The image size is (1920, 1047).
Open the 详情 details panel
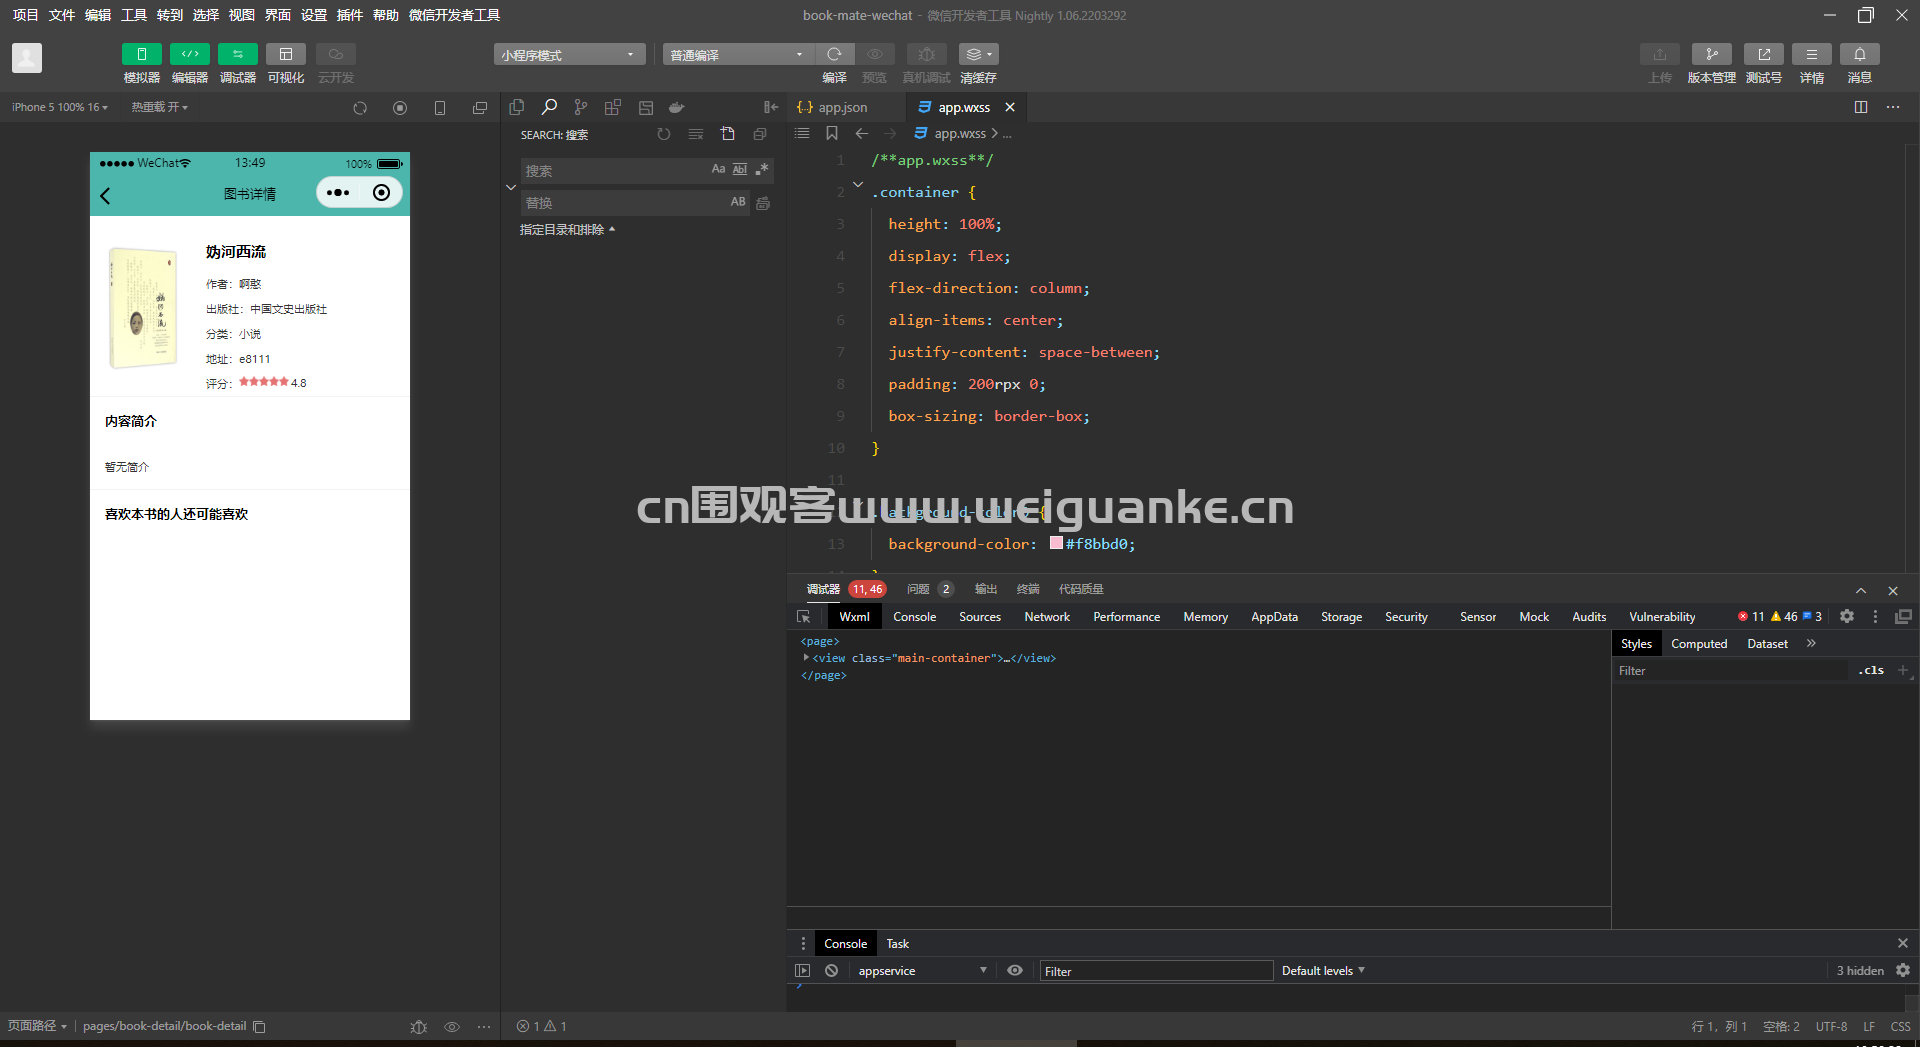click(x=1812, y=54)
